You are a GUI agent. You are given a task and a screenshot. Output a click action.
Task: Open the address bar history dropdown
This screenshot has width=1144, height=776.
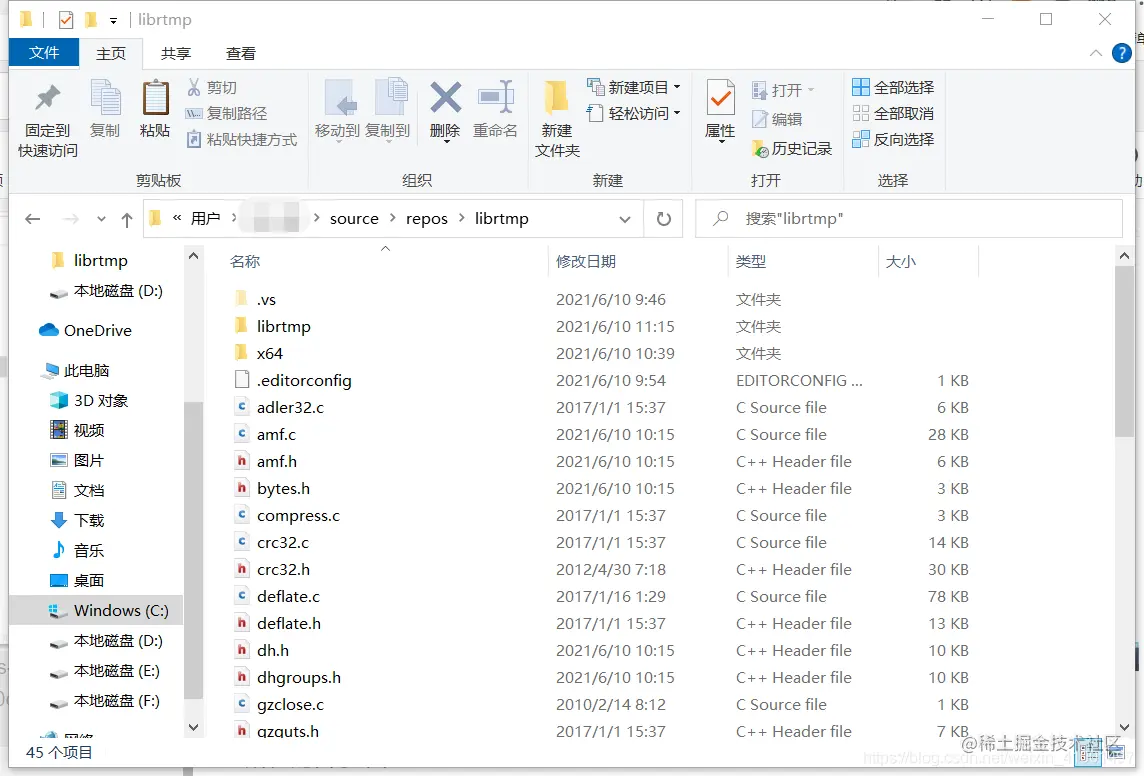tap(626, 218)
